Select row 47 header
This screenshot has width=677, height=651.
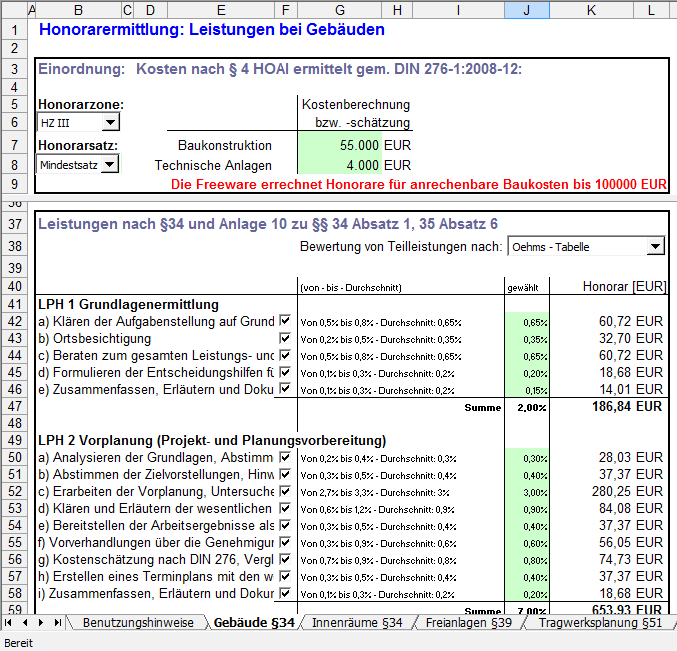[x=14, y=406]
